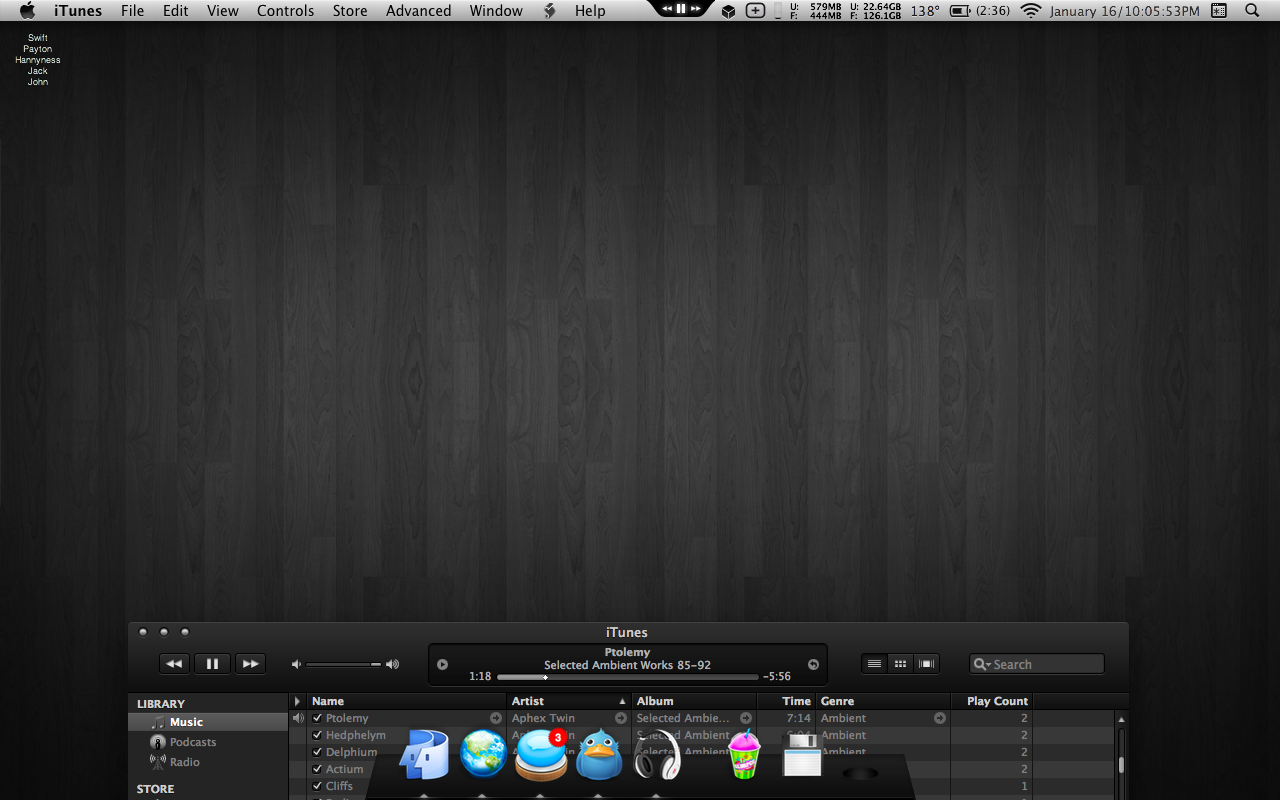Open Finder from the dock
This screenshot has height=800, width=1280.
424,755
